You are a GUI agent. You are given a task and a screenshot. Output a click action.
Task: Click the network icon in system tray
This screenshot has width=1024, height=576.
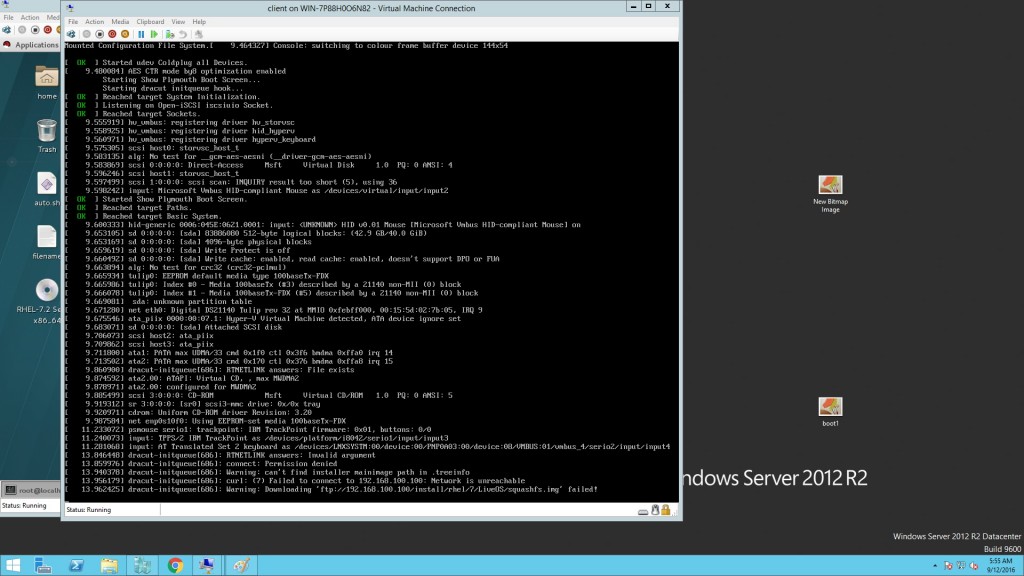click(x=961, y=566)
